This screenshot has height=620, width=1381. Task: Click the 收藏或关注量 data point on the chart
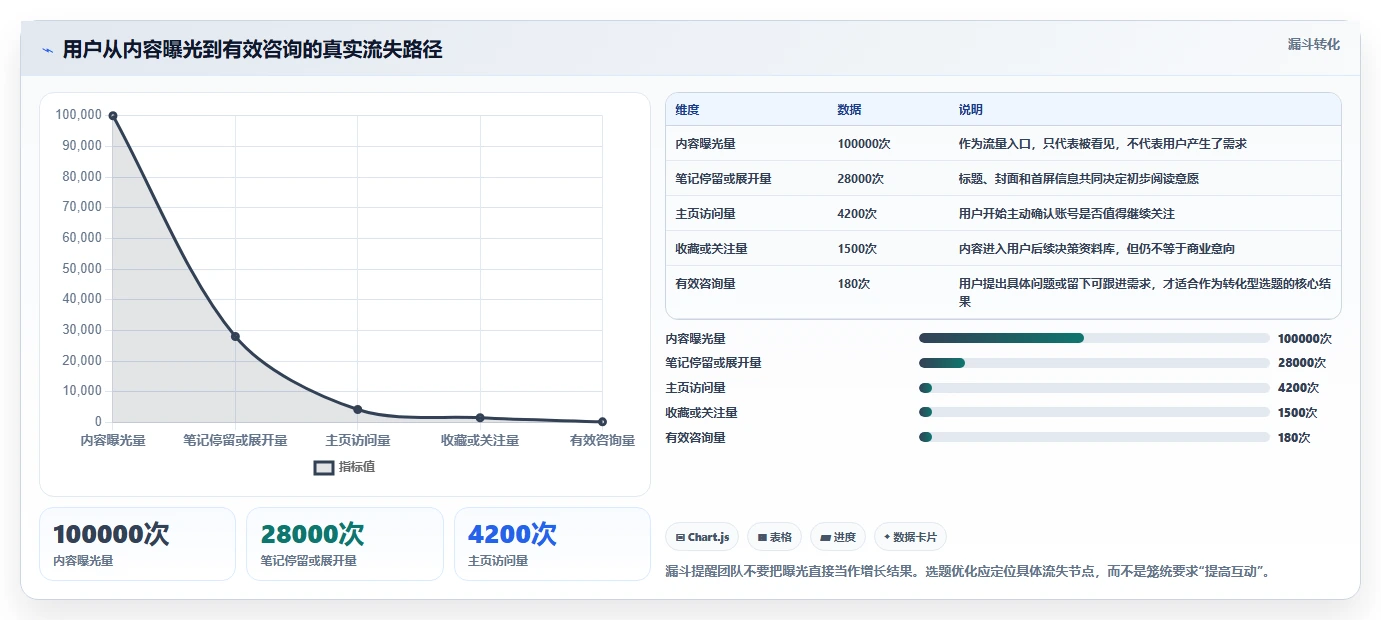[x=480, y=418]
